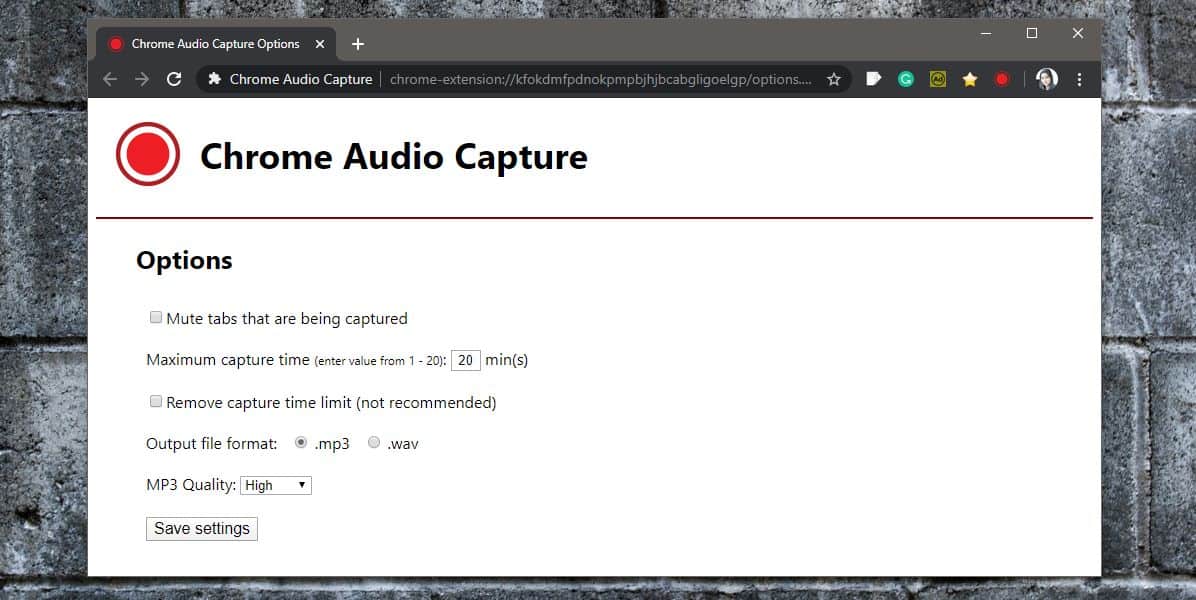The image size is (1196, 600).
Task: Focus the maximum capture time field
Action: (466, 360)
